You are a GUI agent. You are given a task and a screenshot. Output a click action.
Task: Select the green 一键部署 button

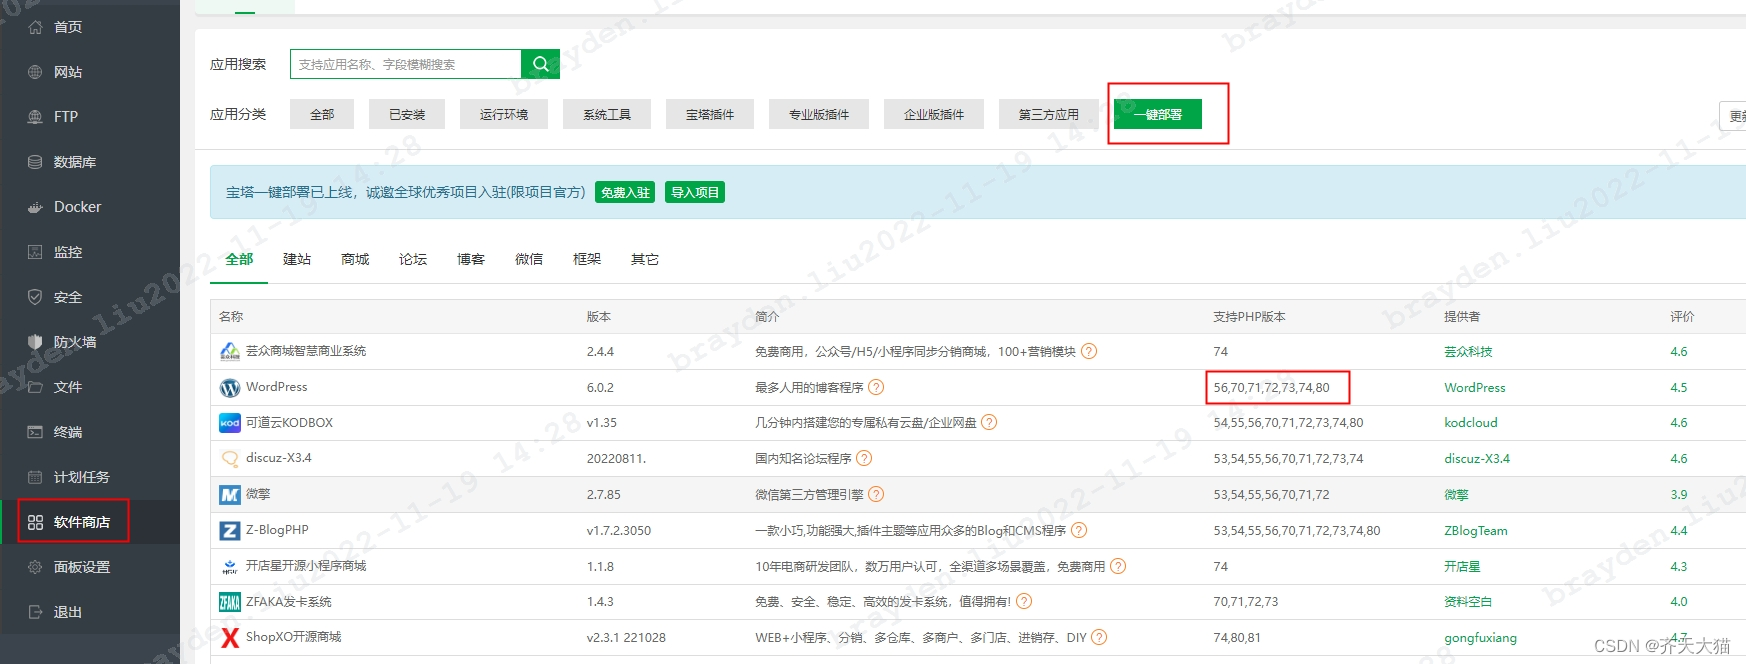coord(1158,114)
